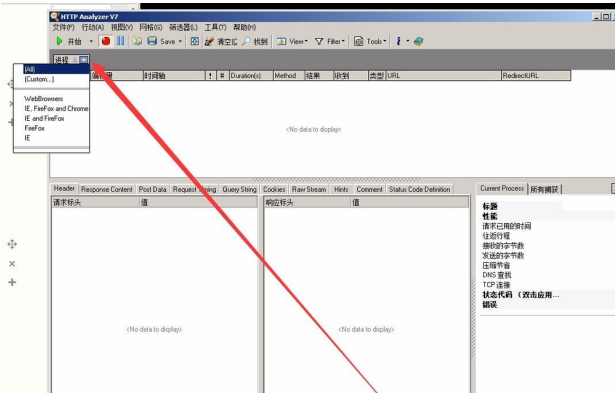This screenshot has height=403, width=616.
Task: Click the 收到 column header
Action: click(x=350, y=75)
